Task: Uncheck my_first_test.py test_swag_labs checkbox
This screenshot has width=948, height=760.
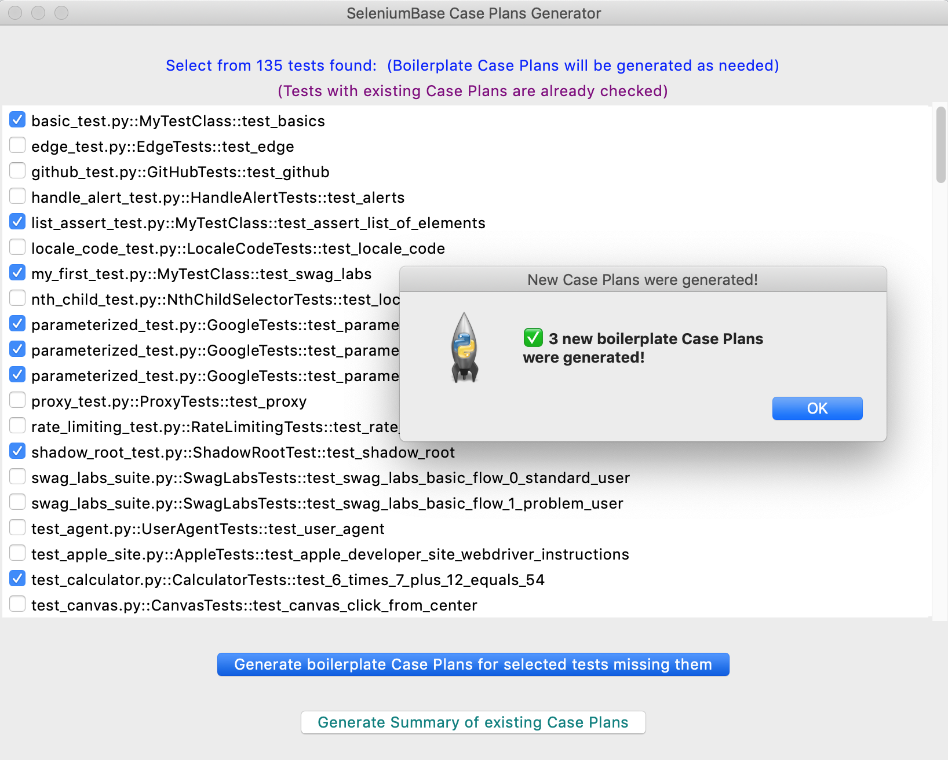Action: (18, 273)
